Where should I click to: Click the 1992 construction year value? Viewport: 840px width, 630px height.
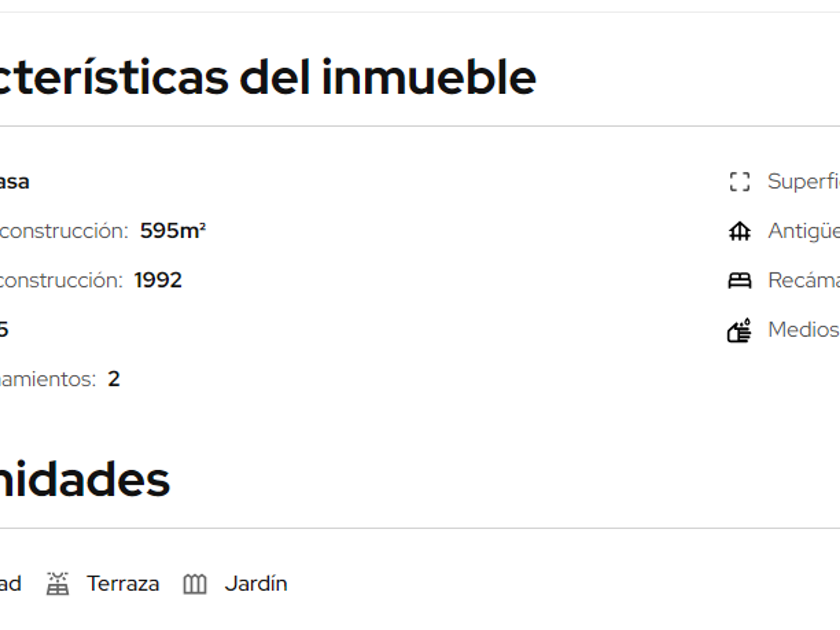[x=158, y=280]
